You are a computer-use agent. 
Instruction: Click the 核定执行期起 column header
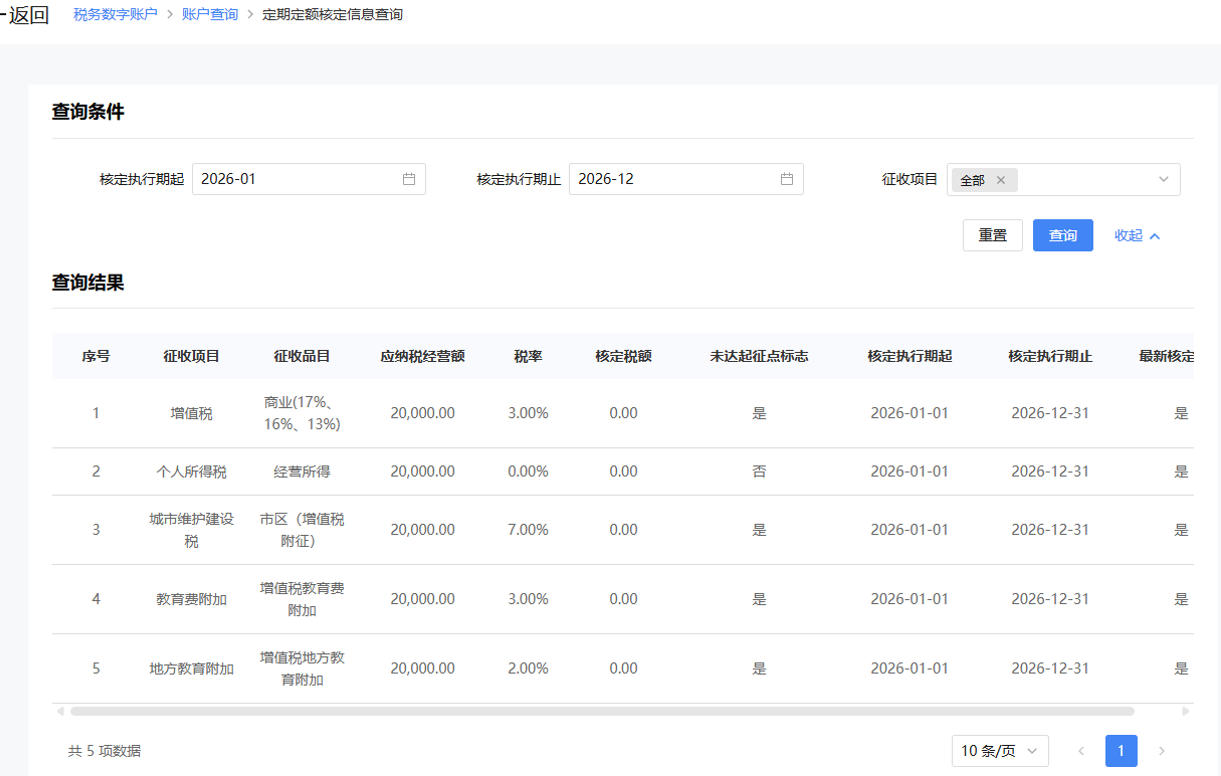click(x=909, y=356)
